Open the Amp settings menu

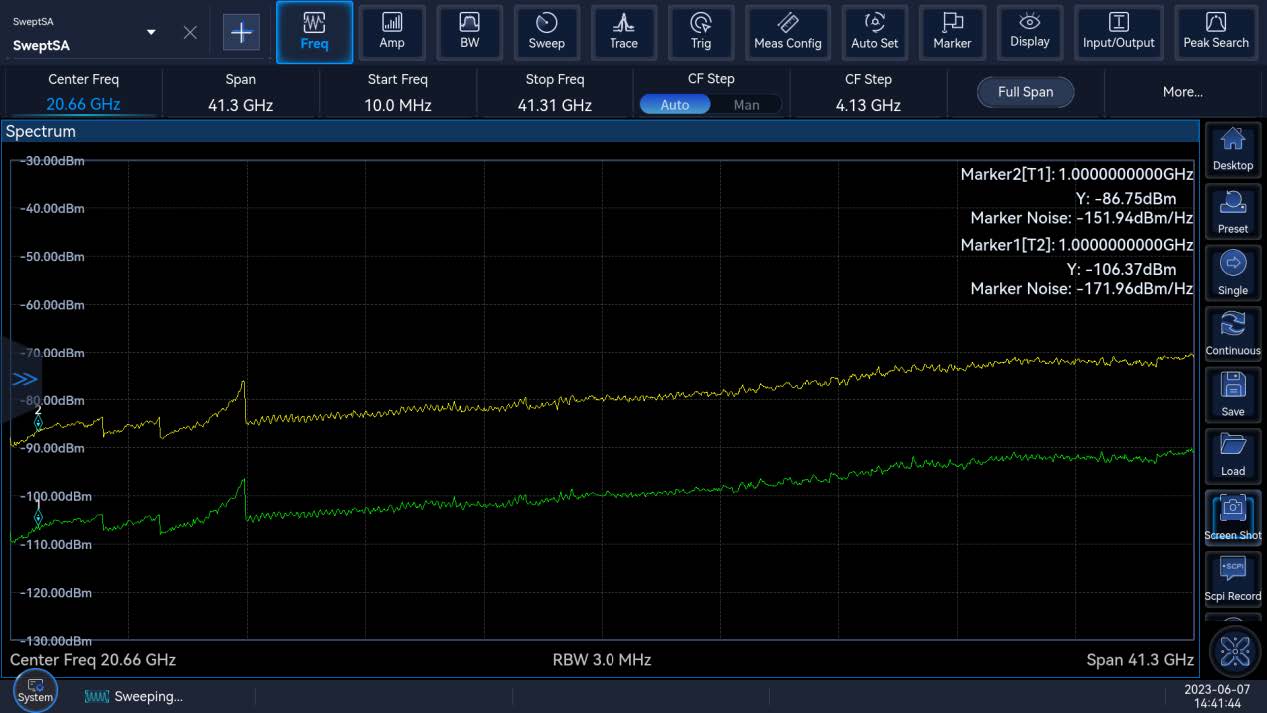tap(392, 32)
